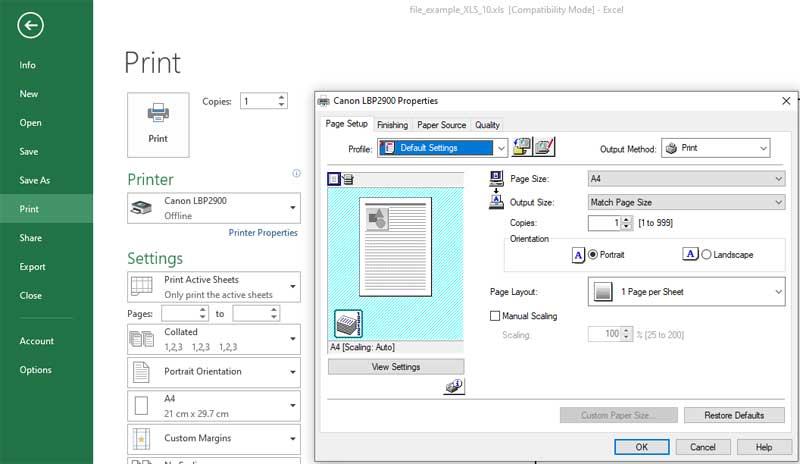Click the page preview mode icon above the preview
This screenshot has width=800, height=464.
click(x=334, y=179)
